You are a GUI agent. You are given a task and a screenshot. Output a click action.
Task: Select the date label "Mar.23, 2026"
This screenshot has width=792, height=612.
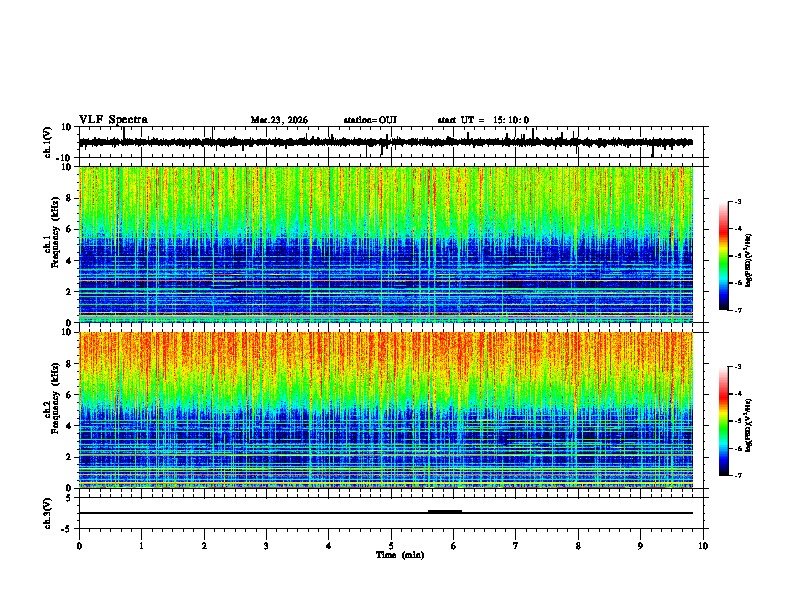pos(279,120)
